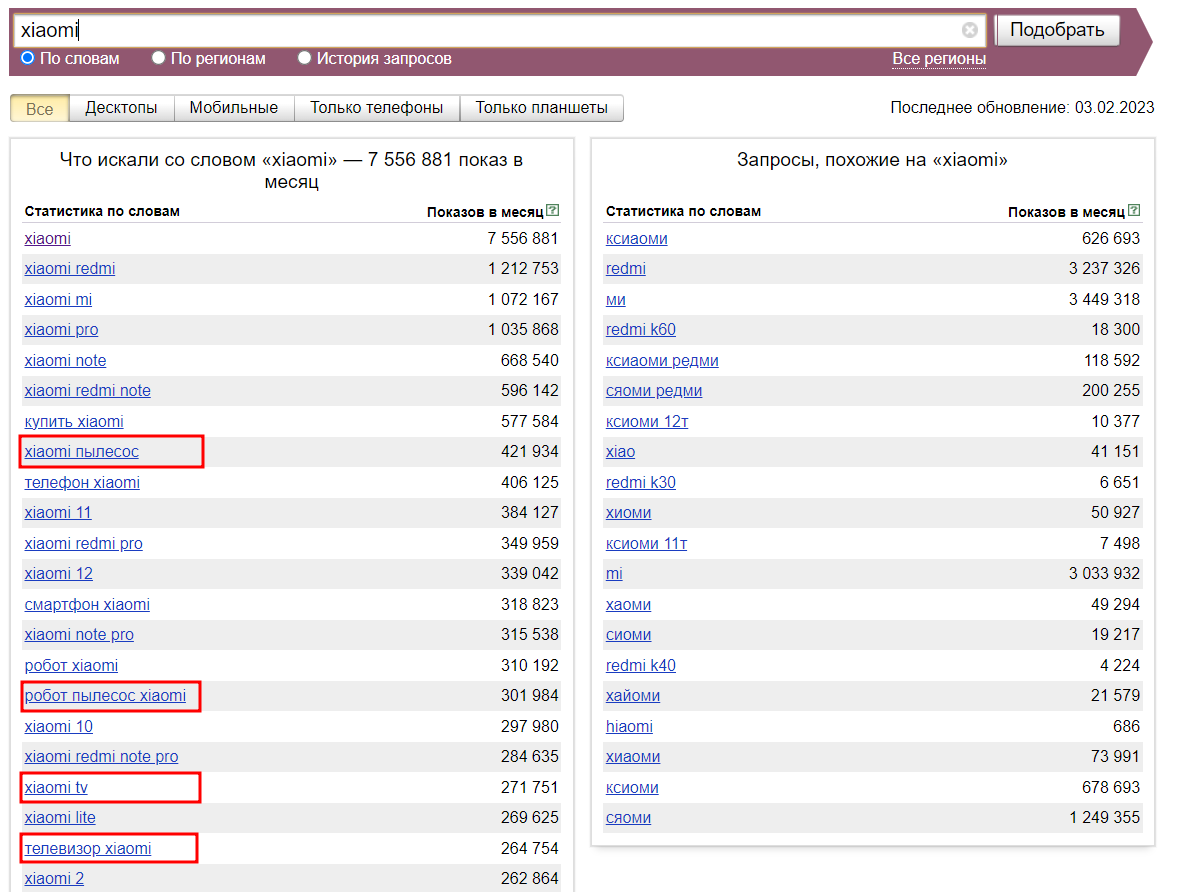
Task: Open the 'xiaomi пылесос' keyword link
Action: pyautogui.click(x=81, y=452)
